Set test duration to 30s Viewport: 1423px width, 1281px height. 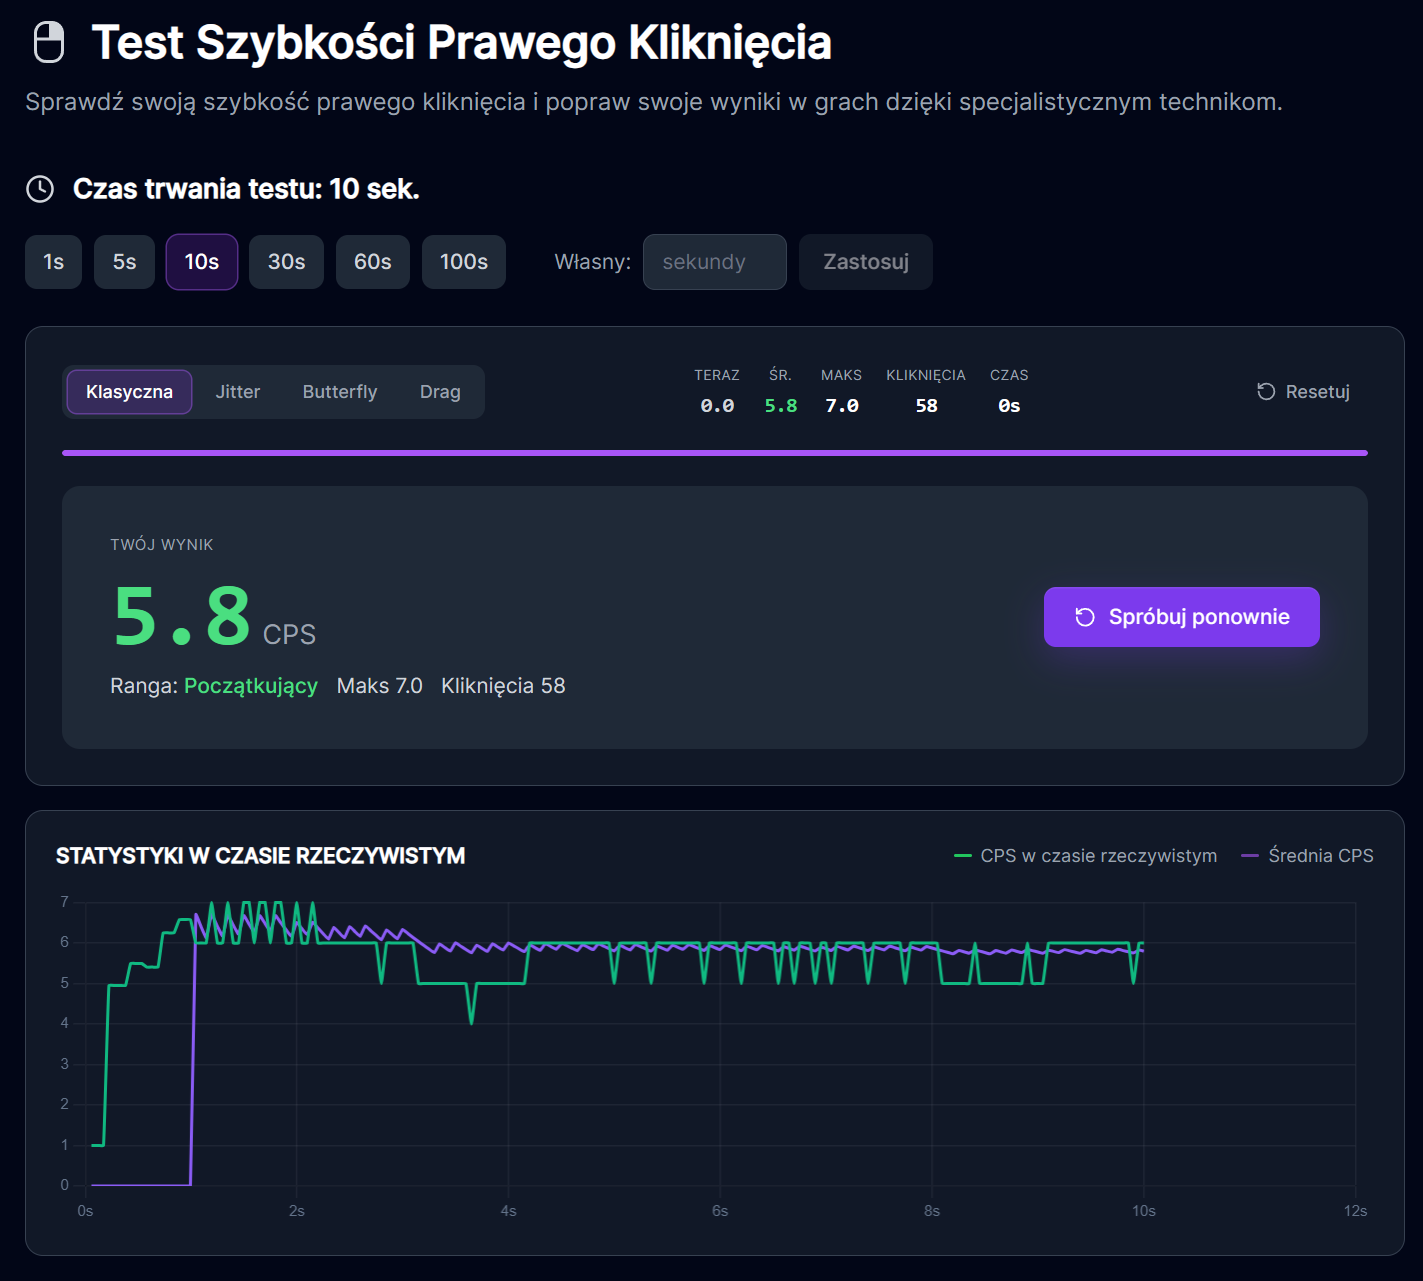286,262
